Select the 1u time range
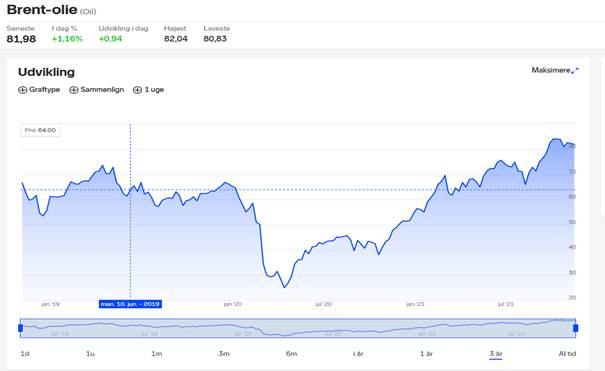 90,354
